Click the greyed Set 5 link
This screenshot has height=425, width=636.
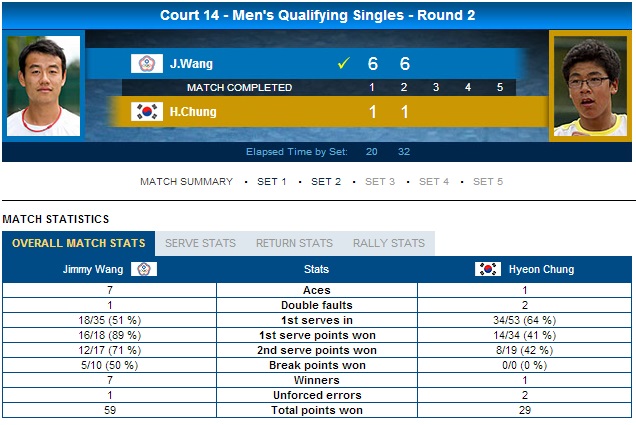[x=488, y=182]
